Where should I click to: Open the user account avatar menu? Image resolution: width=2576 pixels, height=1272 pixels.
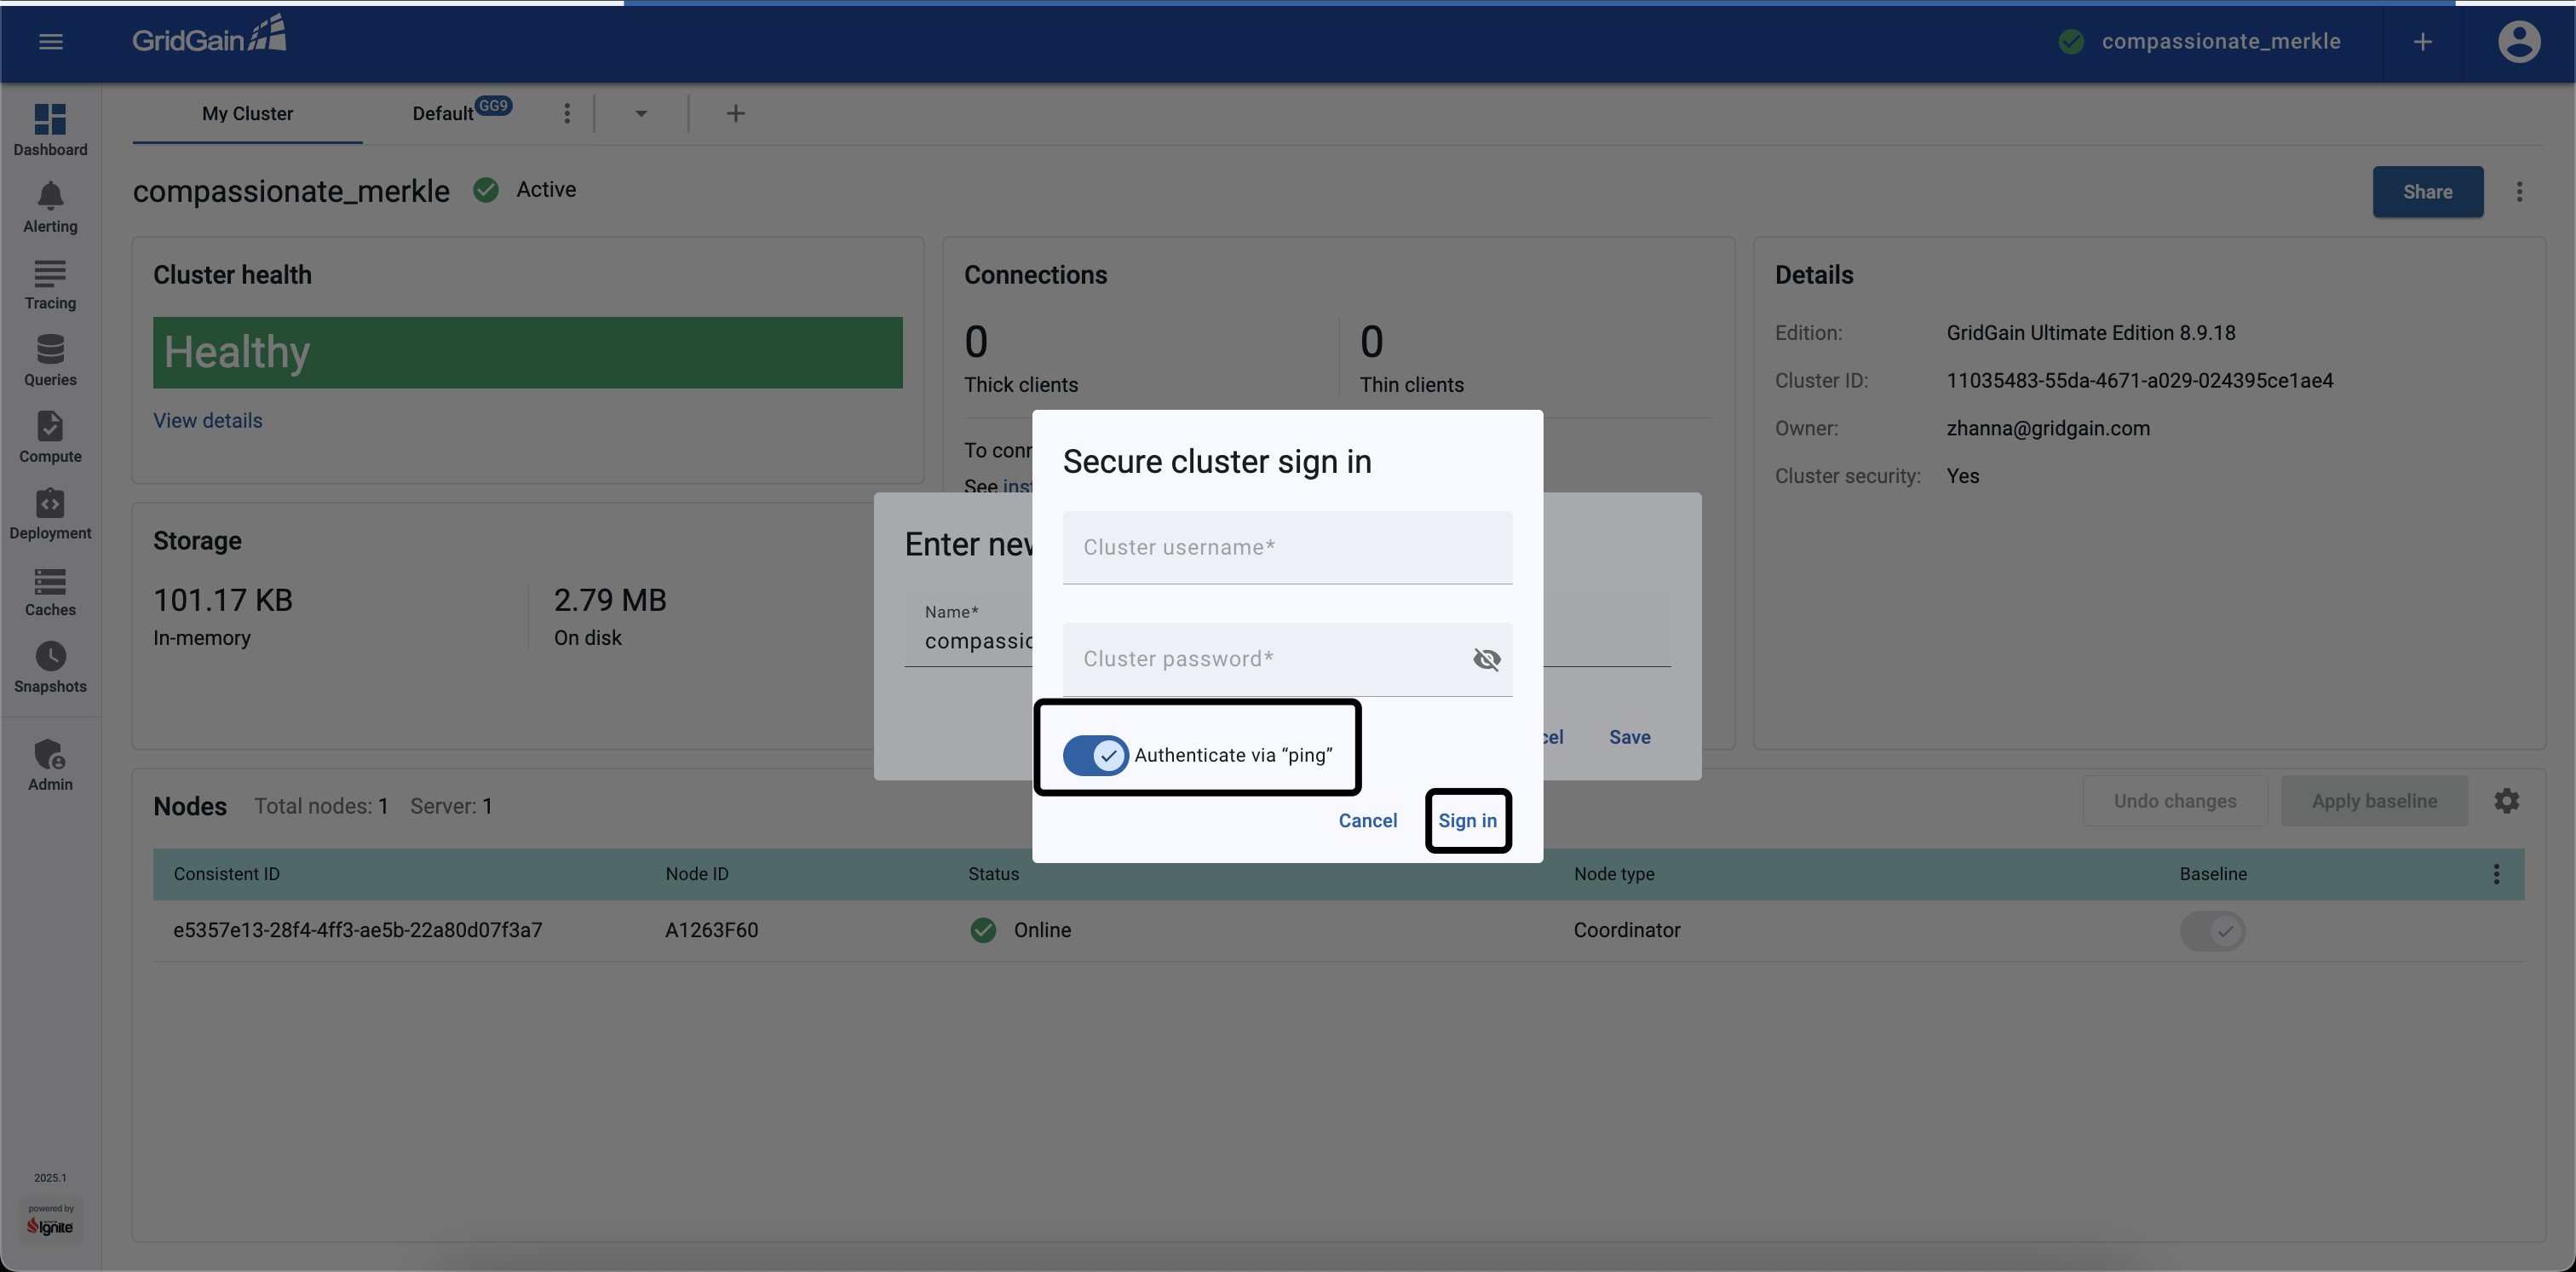(2518, 41)
